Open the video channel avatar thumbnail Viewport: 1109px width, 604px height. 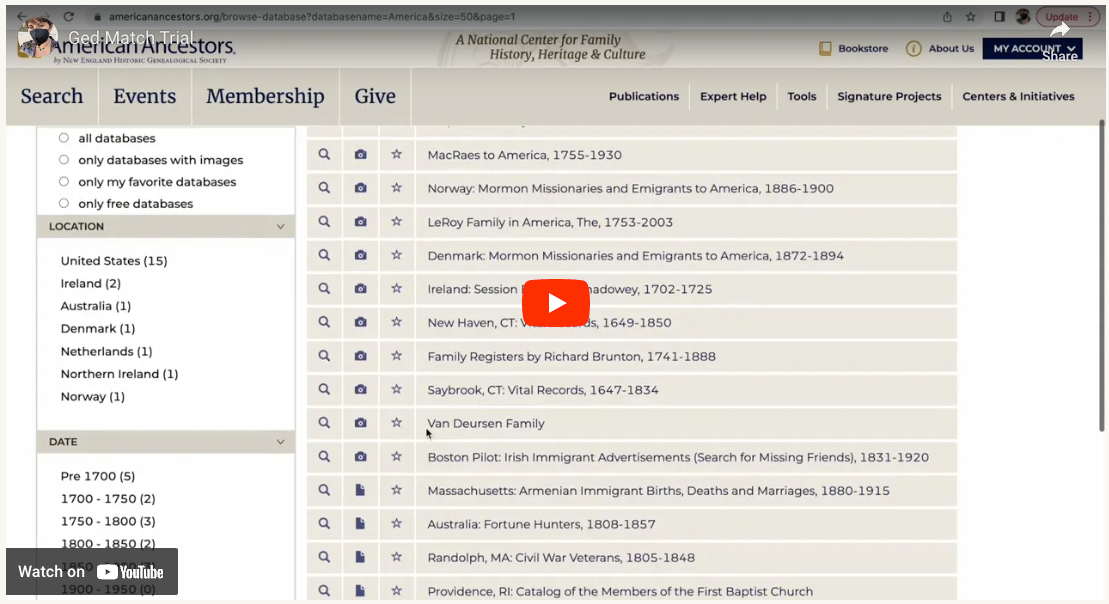coord(37,37)
